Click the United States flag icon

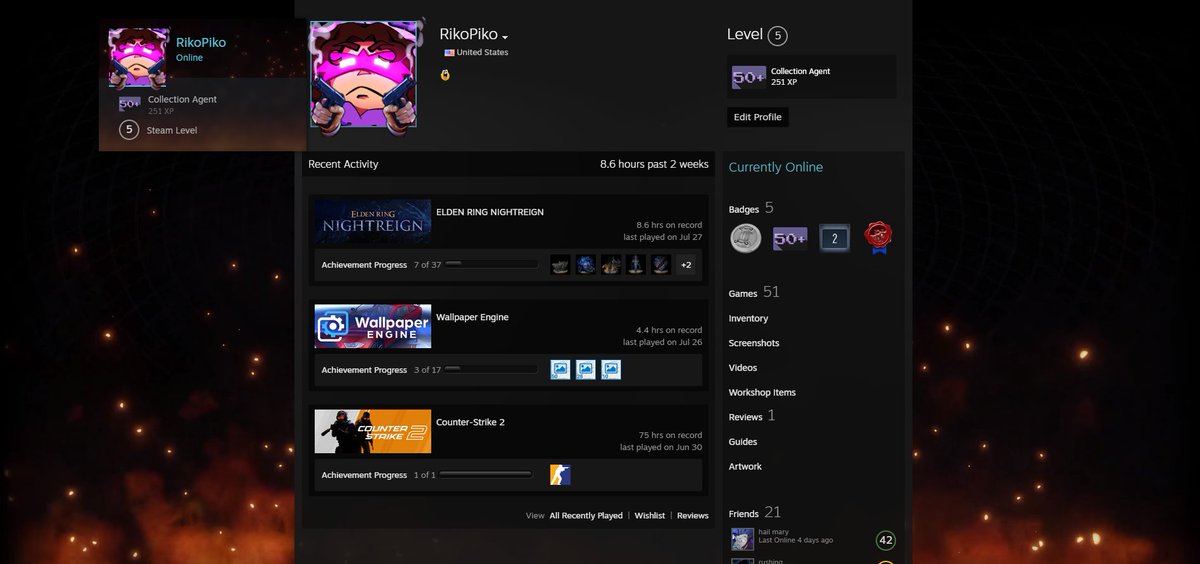[x=449, y=53]
